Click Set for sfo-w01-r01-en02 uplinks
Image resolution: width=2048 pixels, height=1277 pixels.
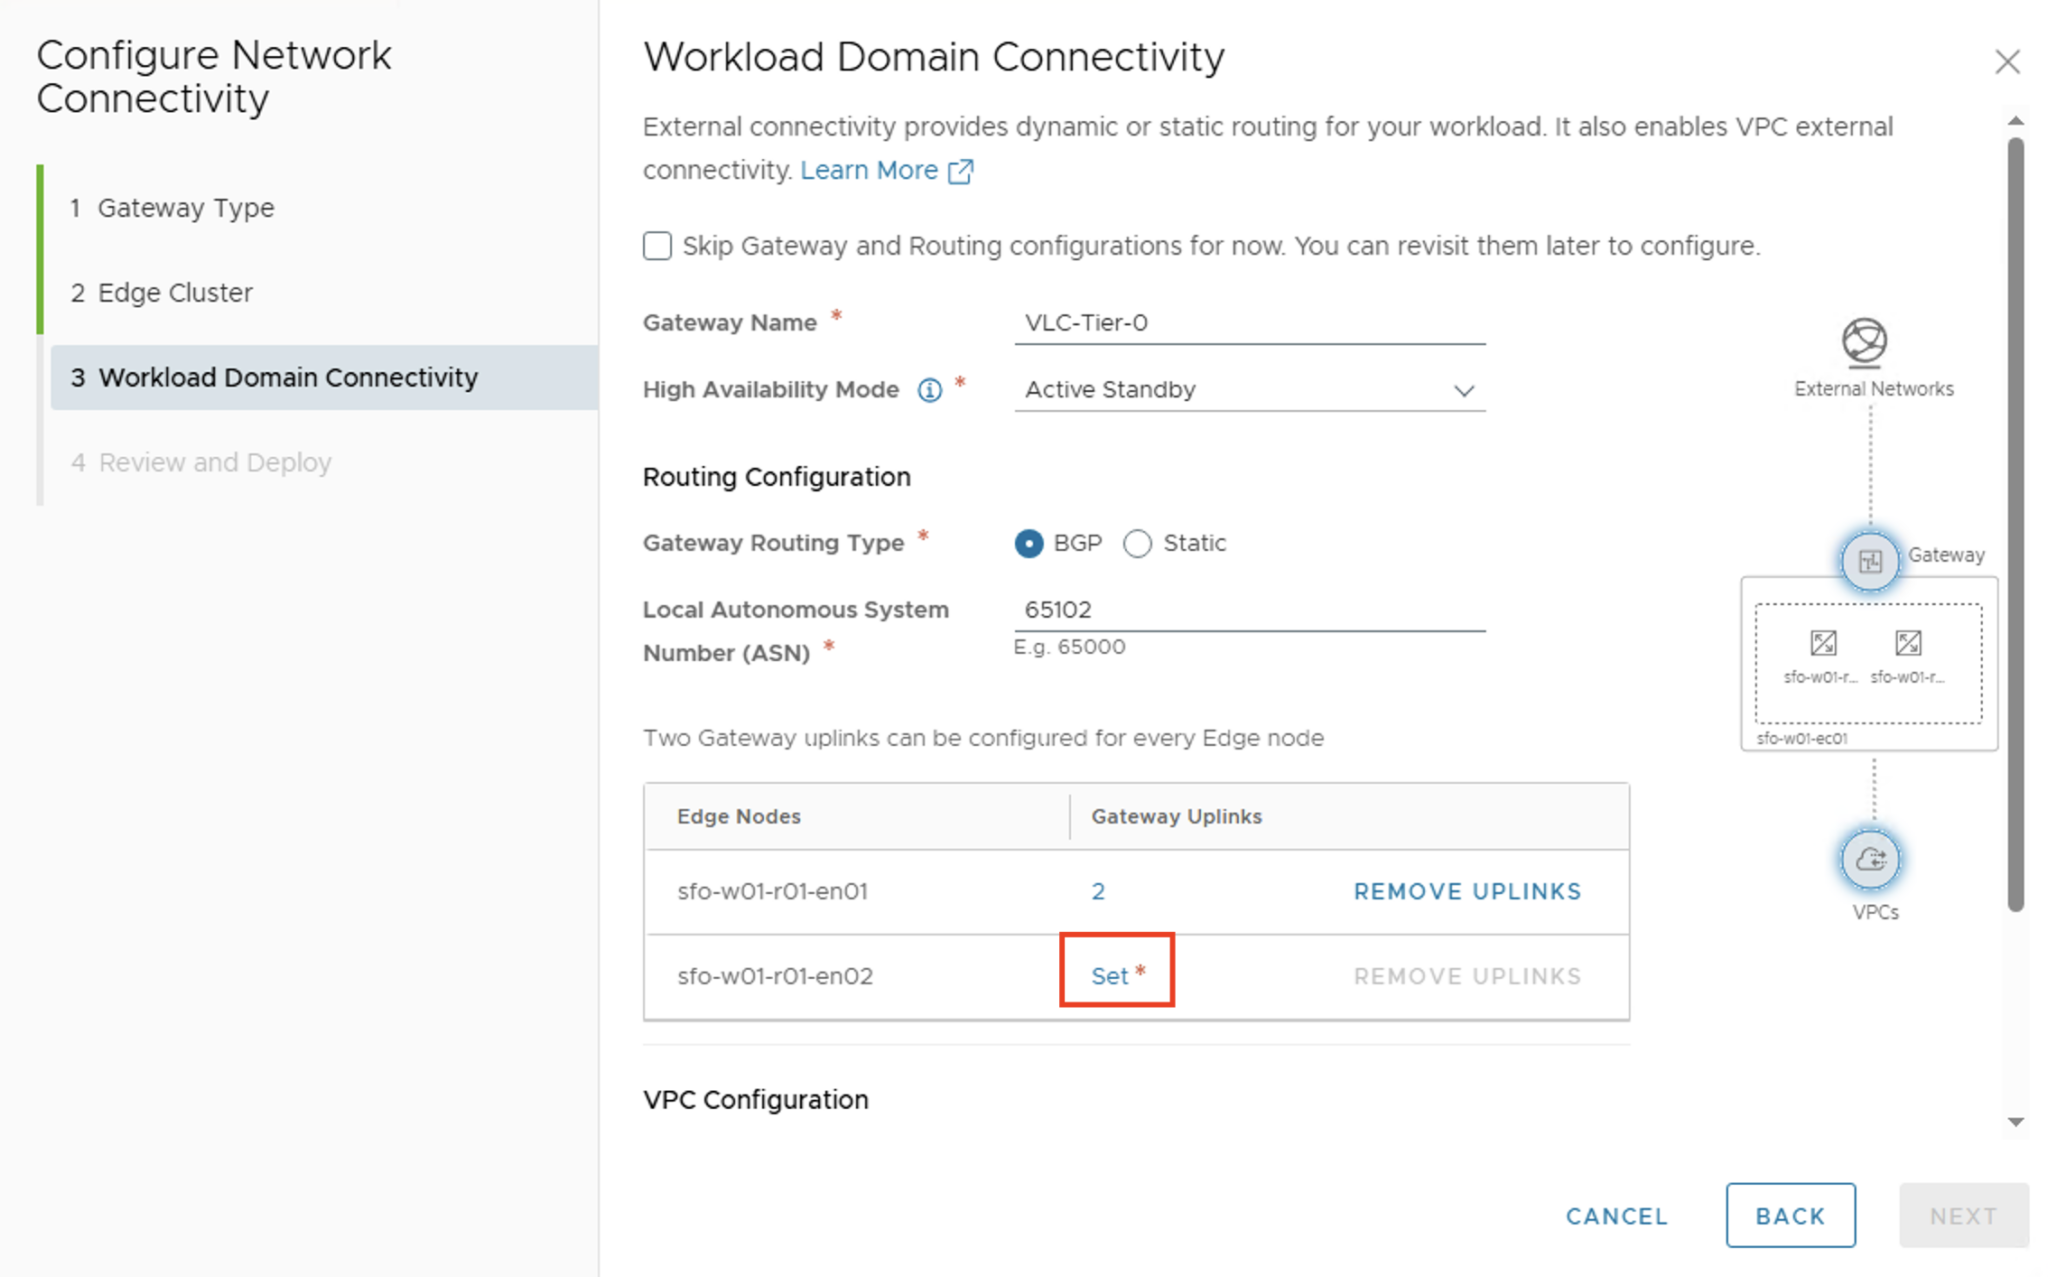[x=1108, y=975]
